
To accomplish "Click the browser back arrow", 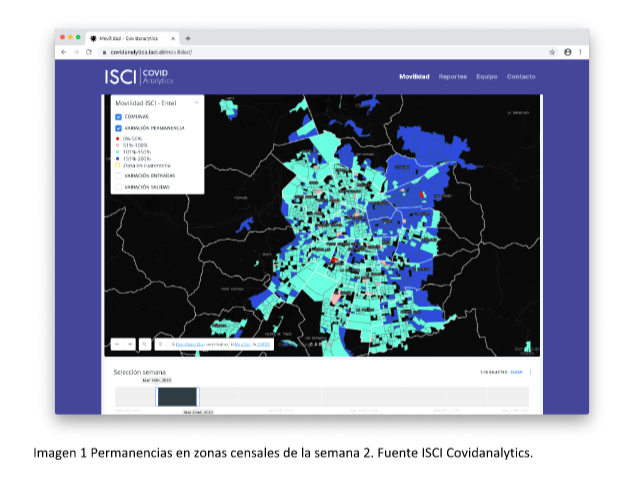I will click(x=64, y=52).
